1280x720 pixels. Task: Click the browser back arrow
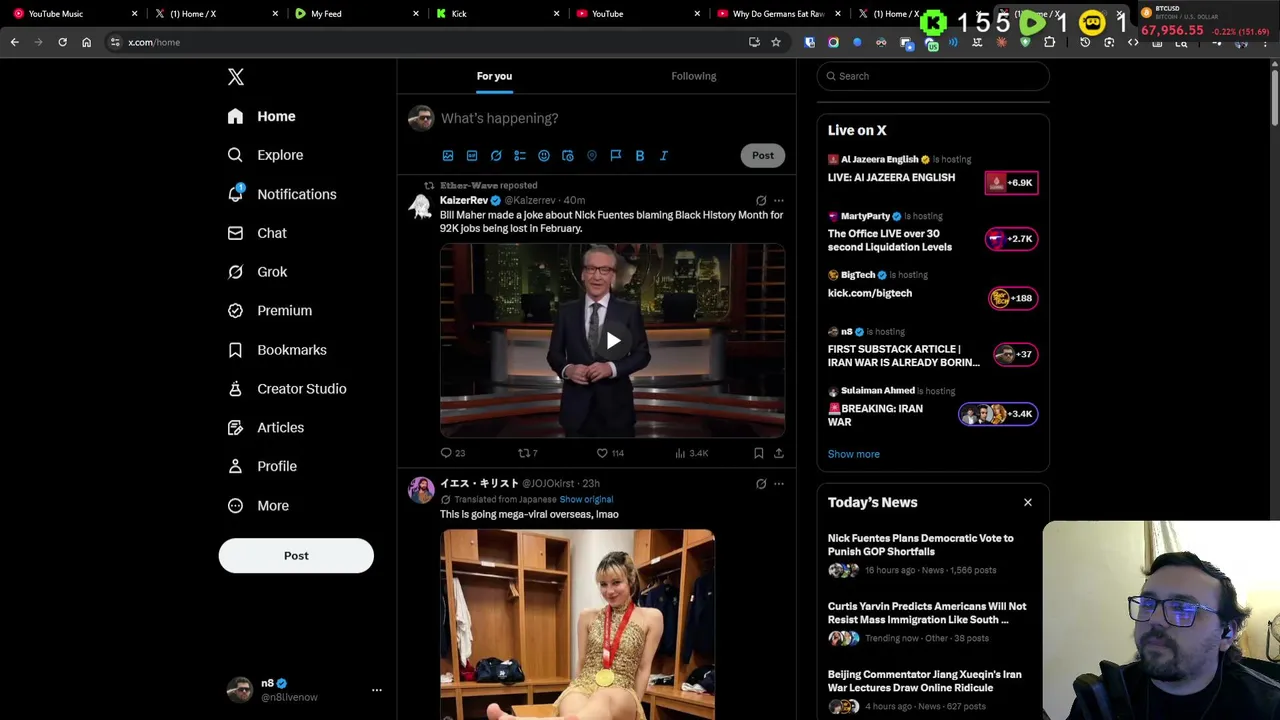pyautogui.click(x=14, y=42)
